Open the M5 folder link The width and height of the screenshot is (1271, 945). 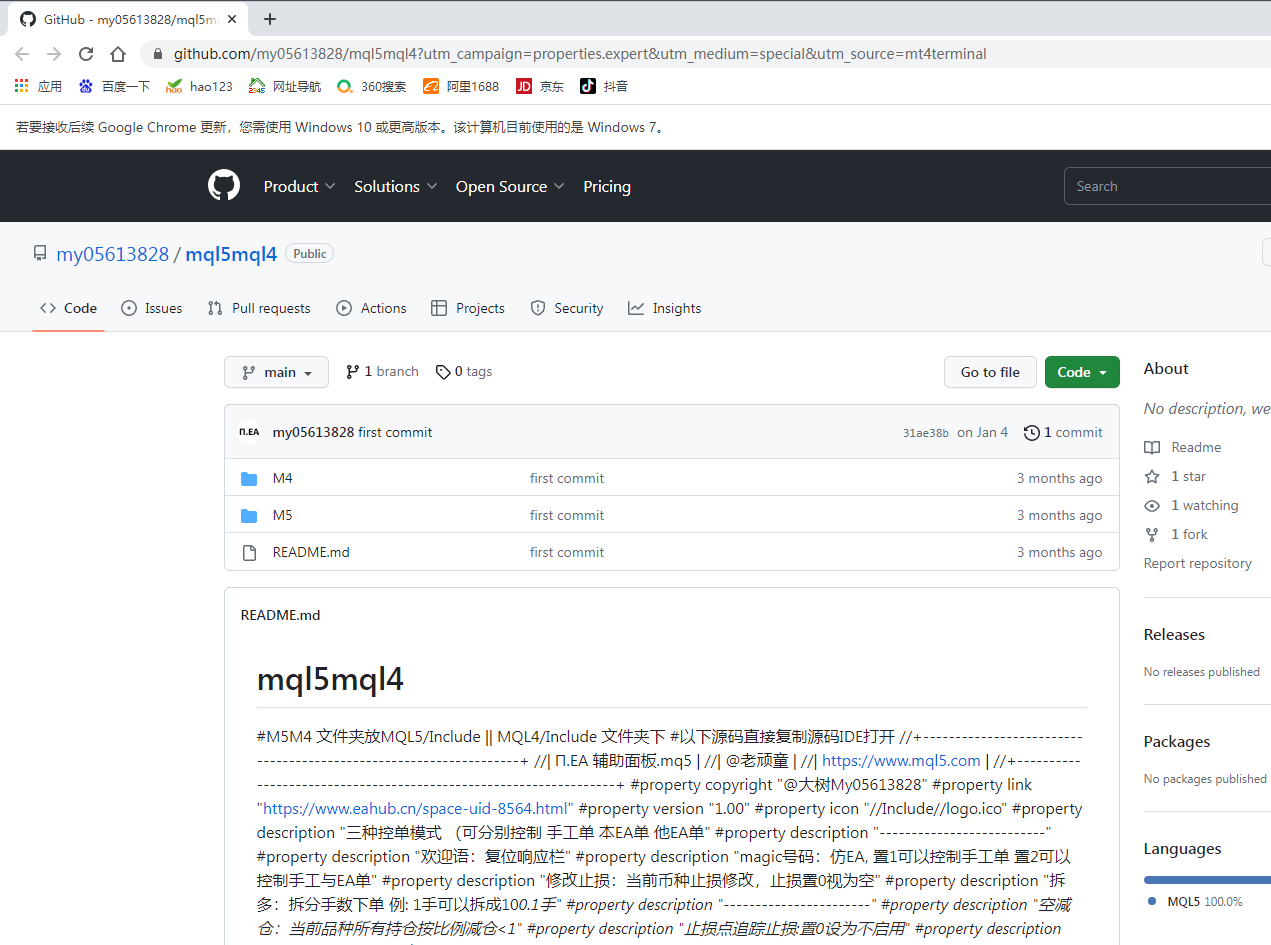point(282,515)
